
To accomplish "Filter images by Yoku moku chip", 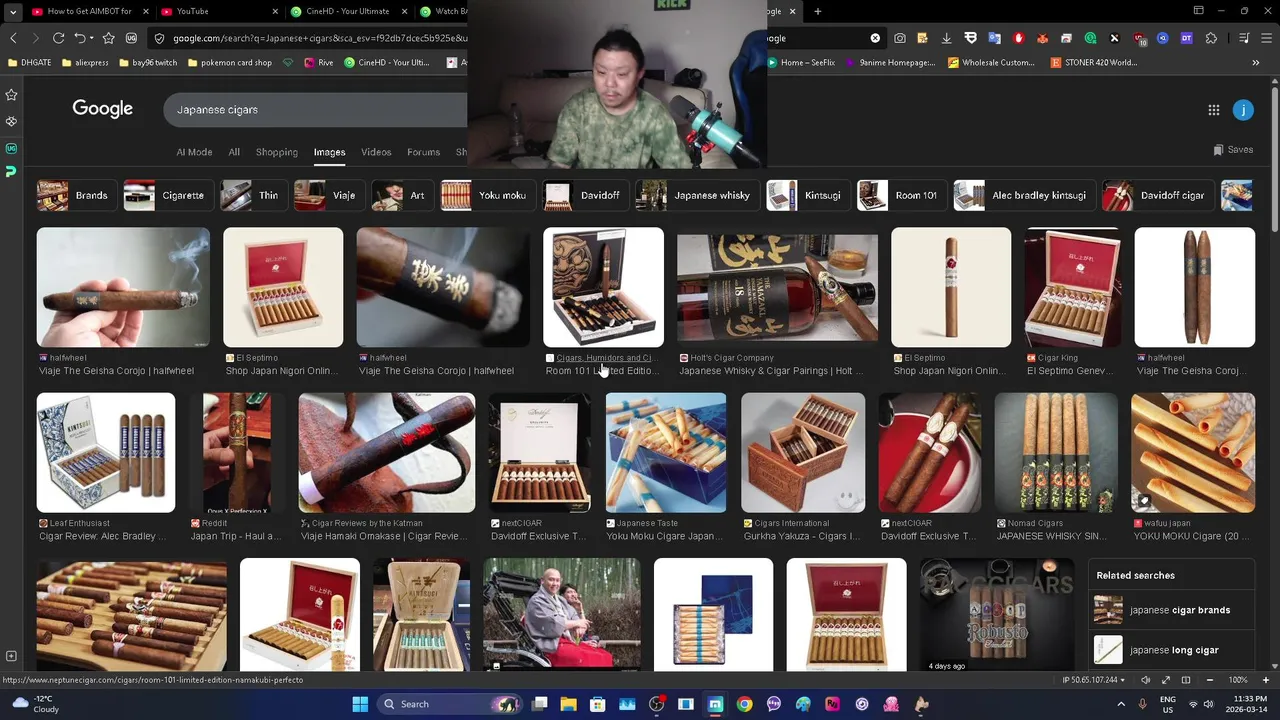I will click(488, 195).
